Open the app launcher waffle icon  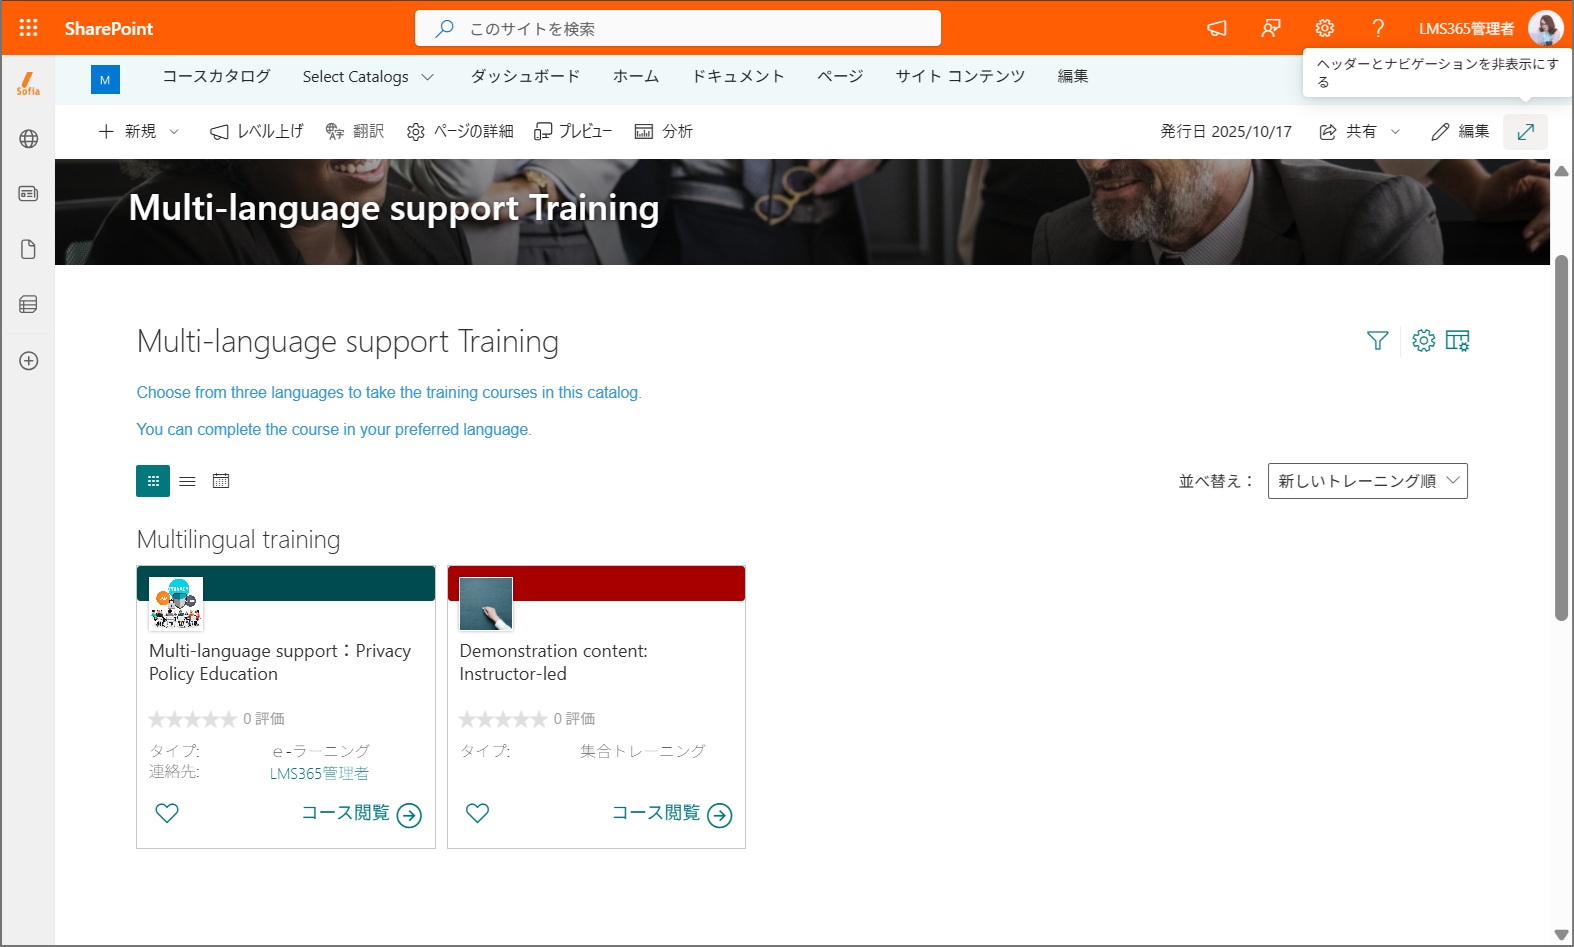coord(28,28)
